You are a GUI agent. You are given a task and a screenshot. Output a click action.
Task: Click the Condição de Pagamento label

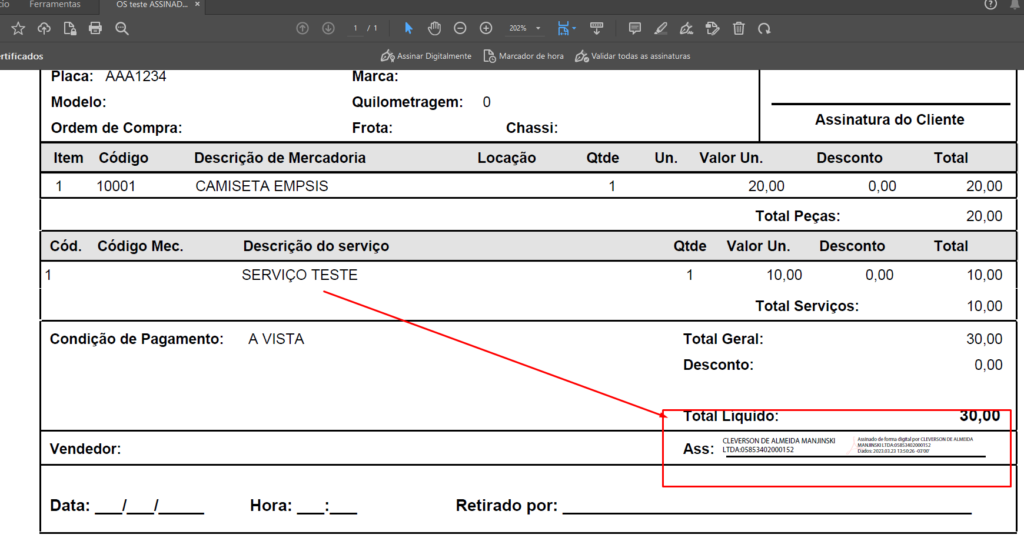pos(136,339)
